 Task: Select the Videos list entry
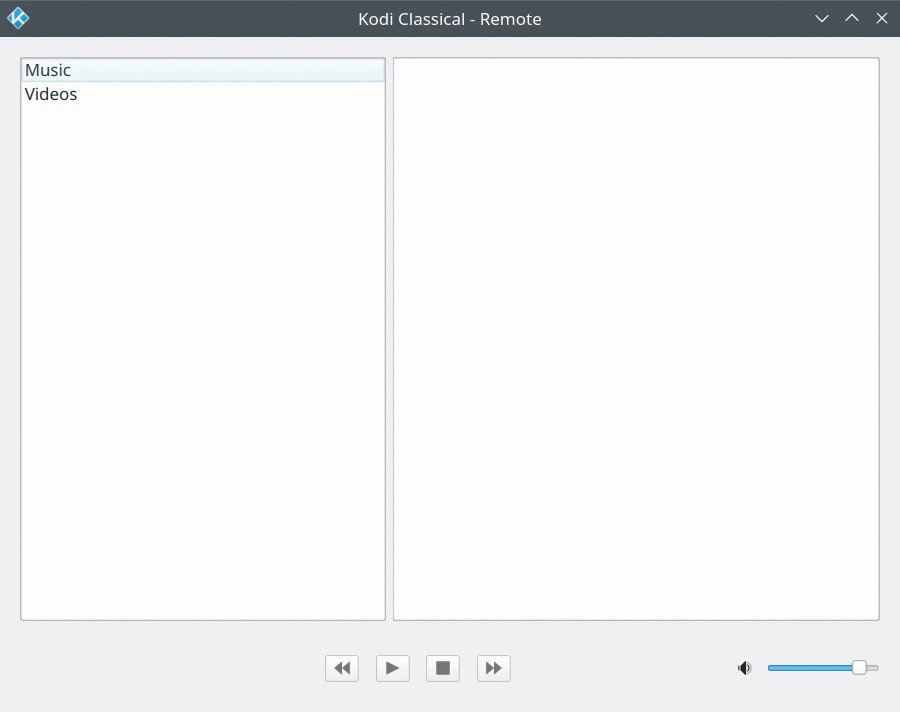[203, 94]
